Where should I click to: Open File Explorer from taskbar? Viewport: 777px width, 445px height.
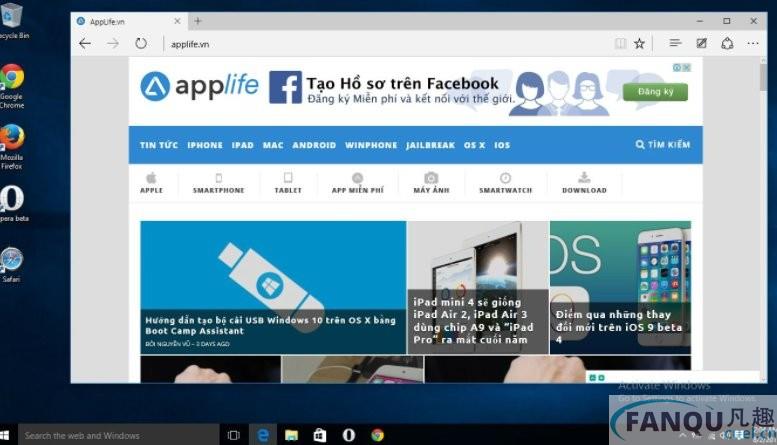pos(291,435)
